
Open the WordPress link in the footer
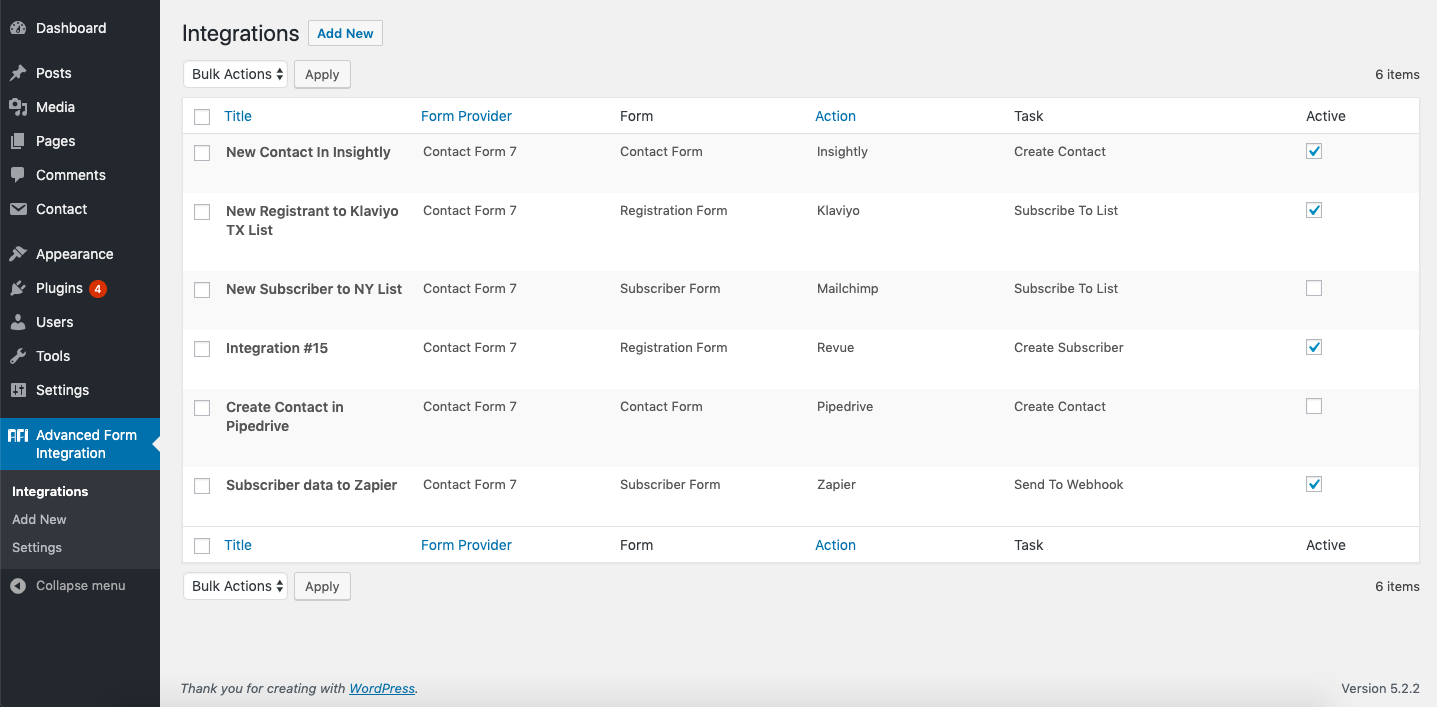[x=382, y=688]
